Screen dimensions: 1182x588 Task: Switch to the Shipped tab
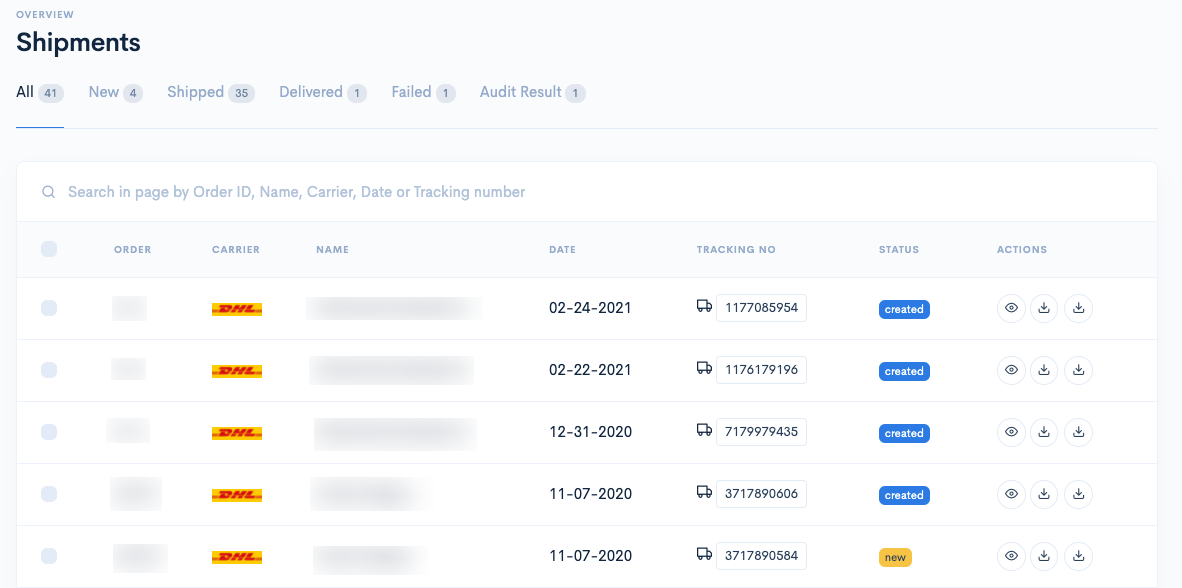pyautogui.click(x=211, y=93)
